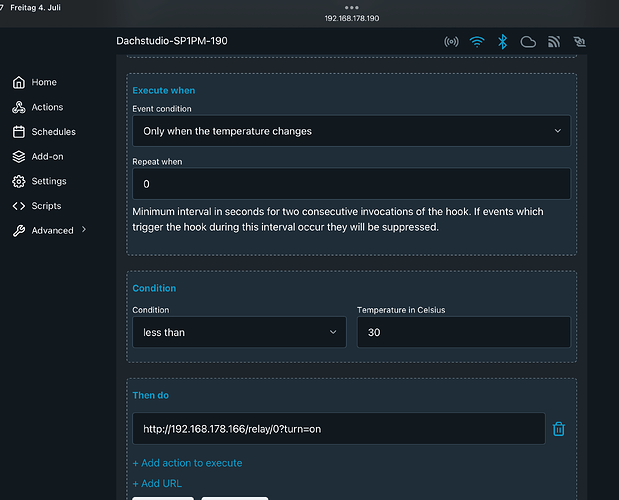Click the date Freitag 4. Juli
The width and height of the screenshot is (619, 500).
pyautogui.click(x=36, y=7)
